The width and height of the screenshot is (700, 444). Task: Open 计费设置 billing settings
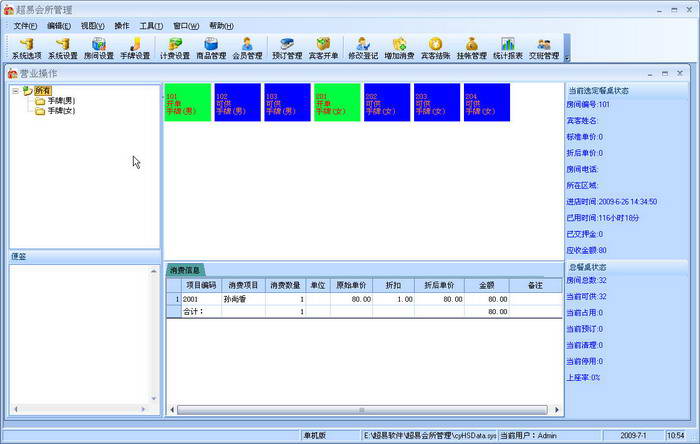tap(175, 48)
